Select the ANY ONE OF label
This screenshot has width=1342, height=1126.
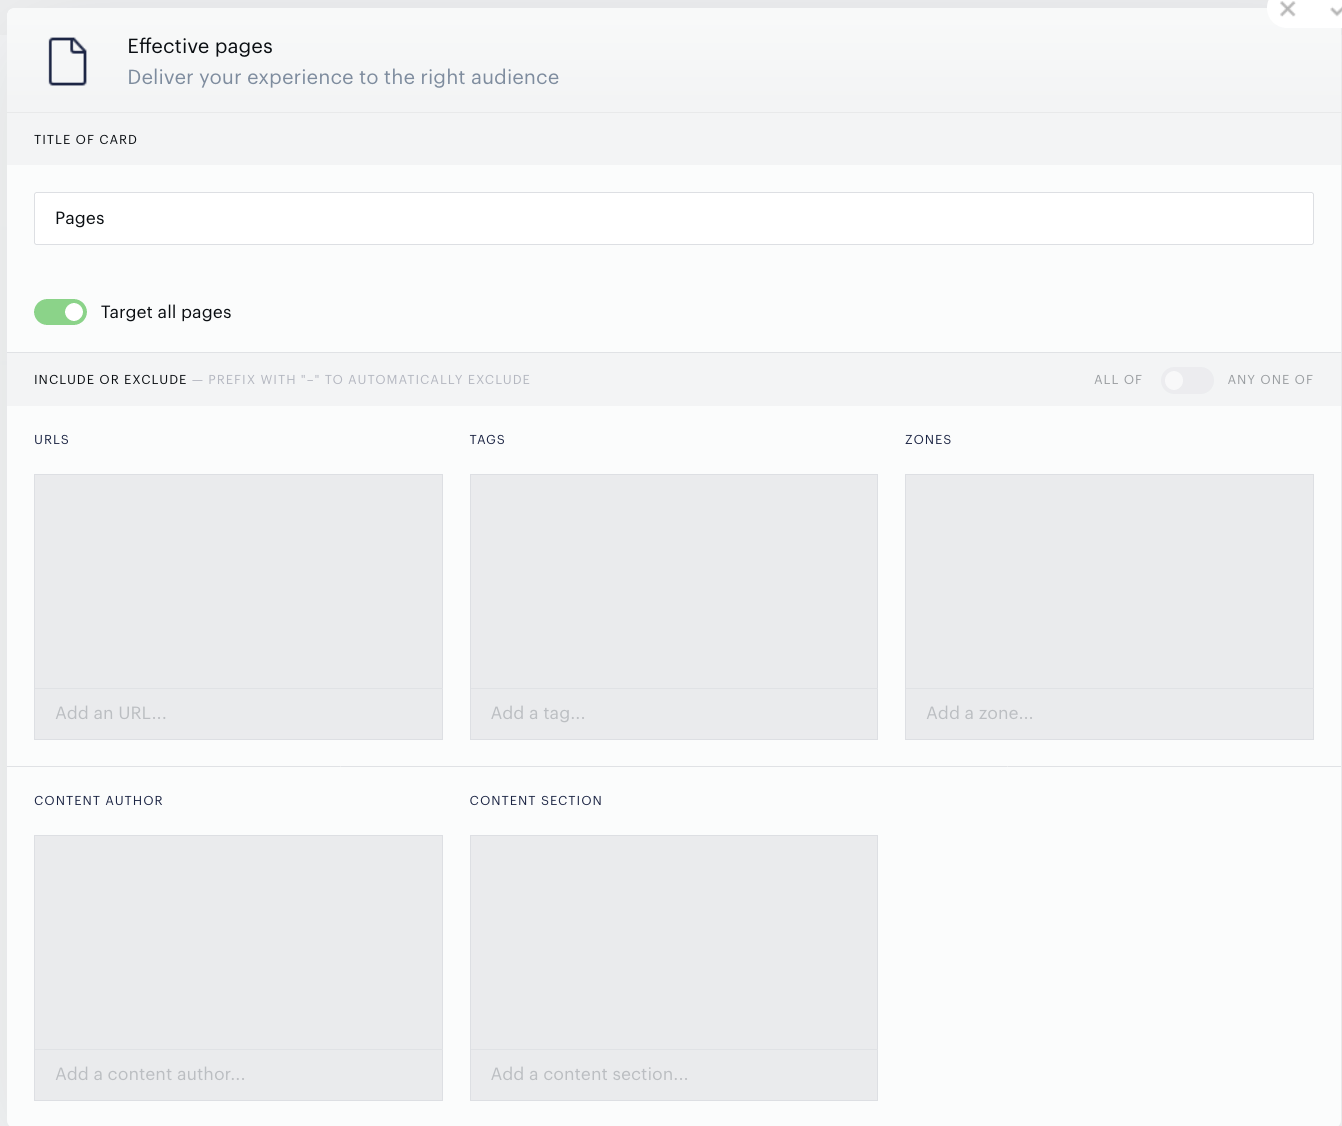tap(1270, 380)
